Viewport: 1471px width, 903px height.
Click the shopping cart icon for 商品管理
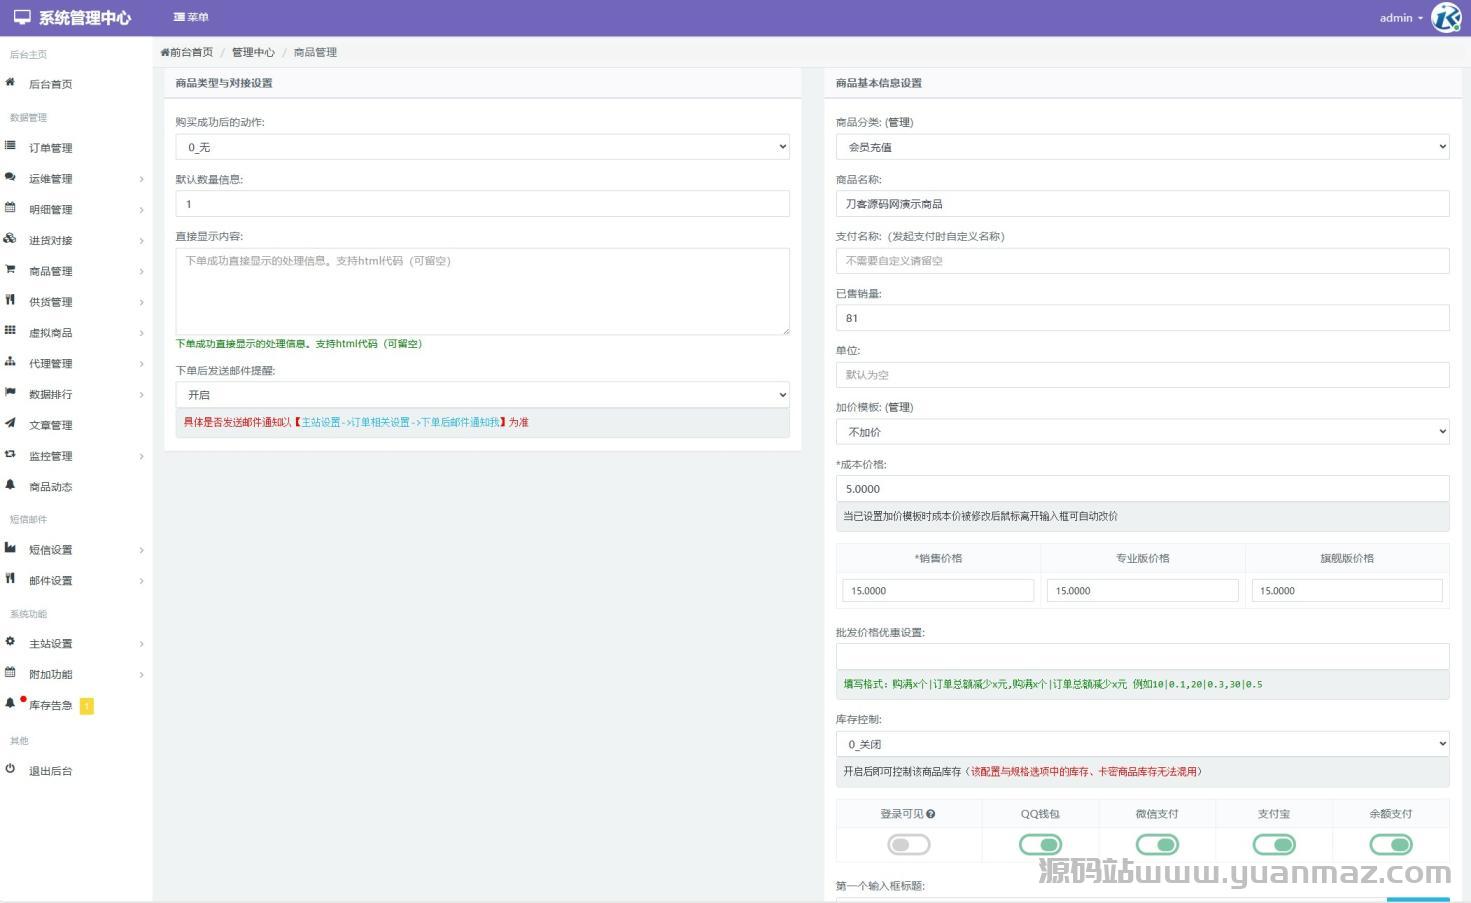[10, 269]
